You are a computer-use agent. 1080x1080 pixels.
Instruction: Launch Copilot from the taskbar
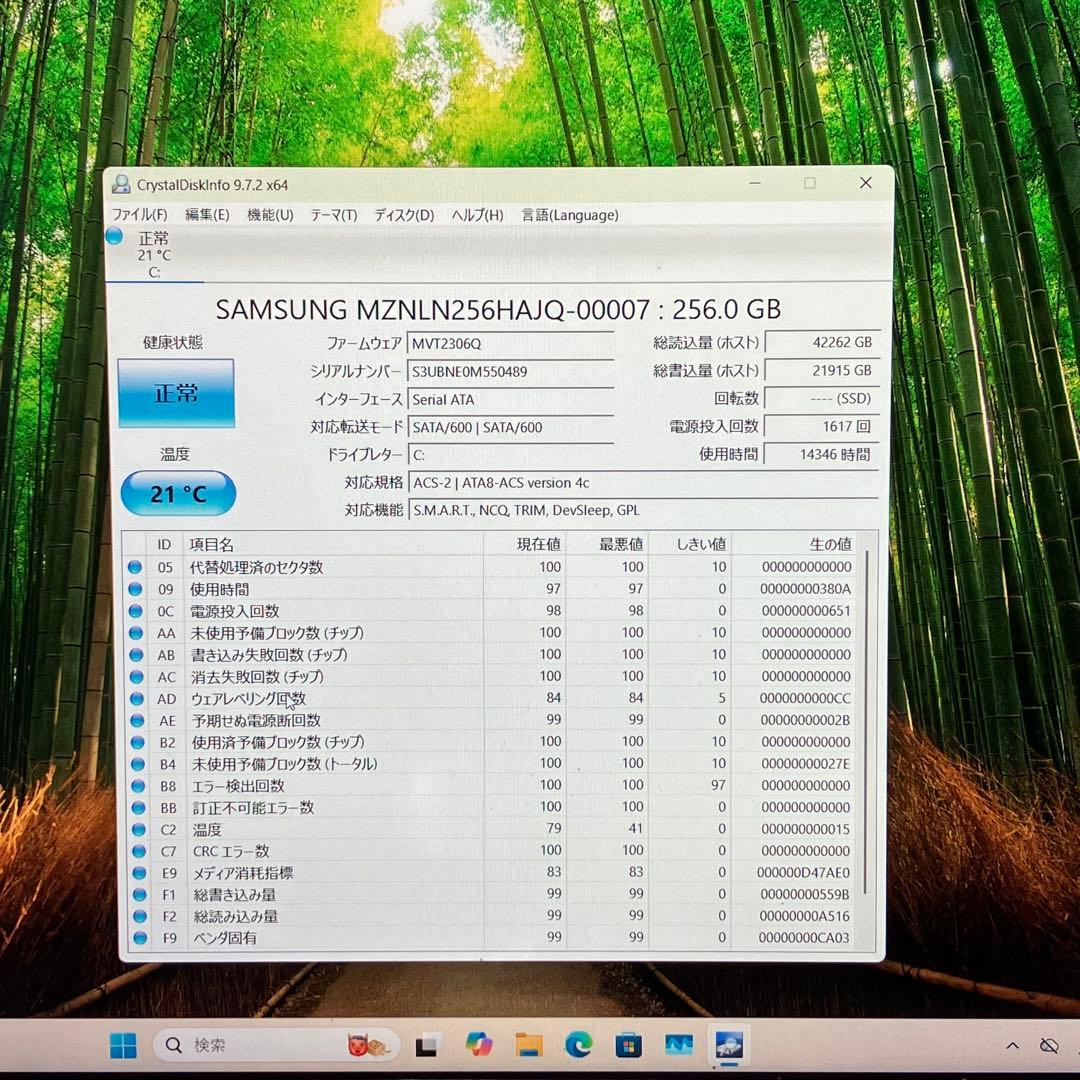(x=479, y=1046)
